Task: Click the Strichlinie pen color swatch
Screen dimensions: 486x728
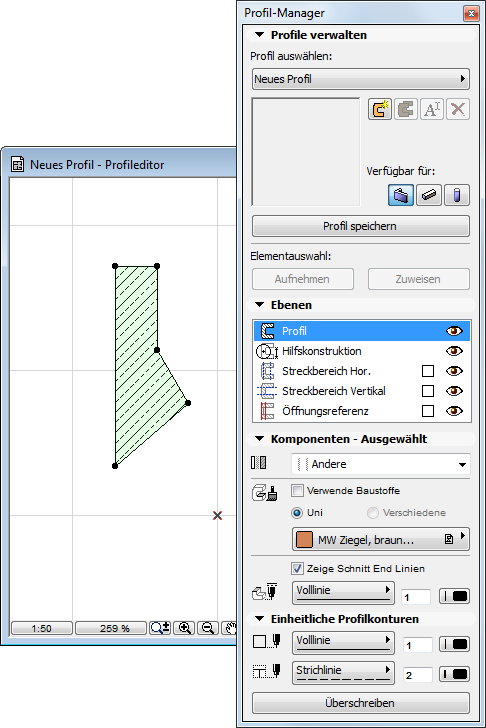Action: (x=454, y=674)
